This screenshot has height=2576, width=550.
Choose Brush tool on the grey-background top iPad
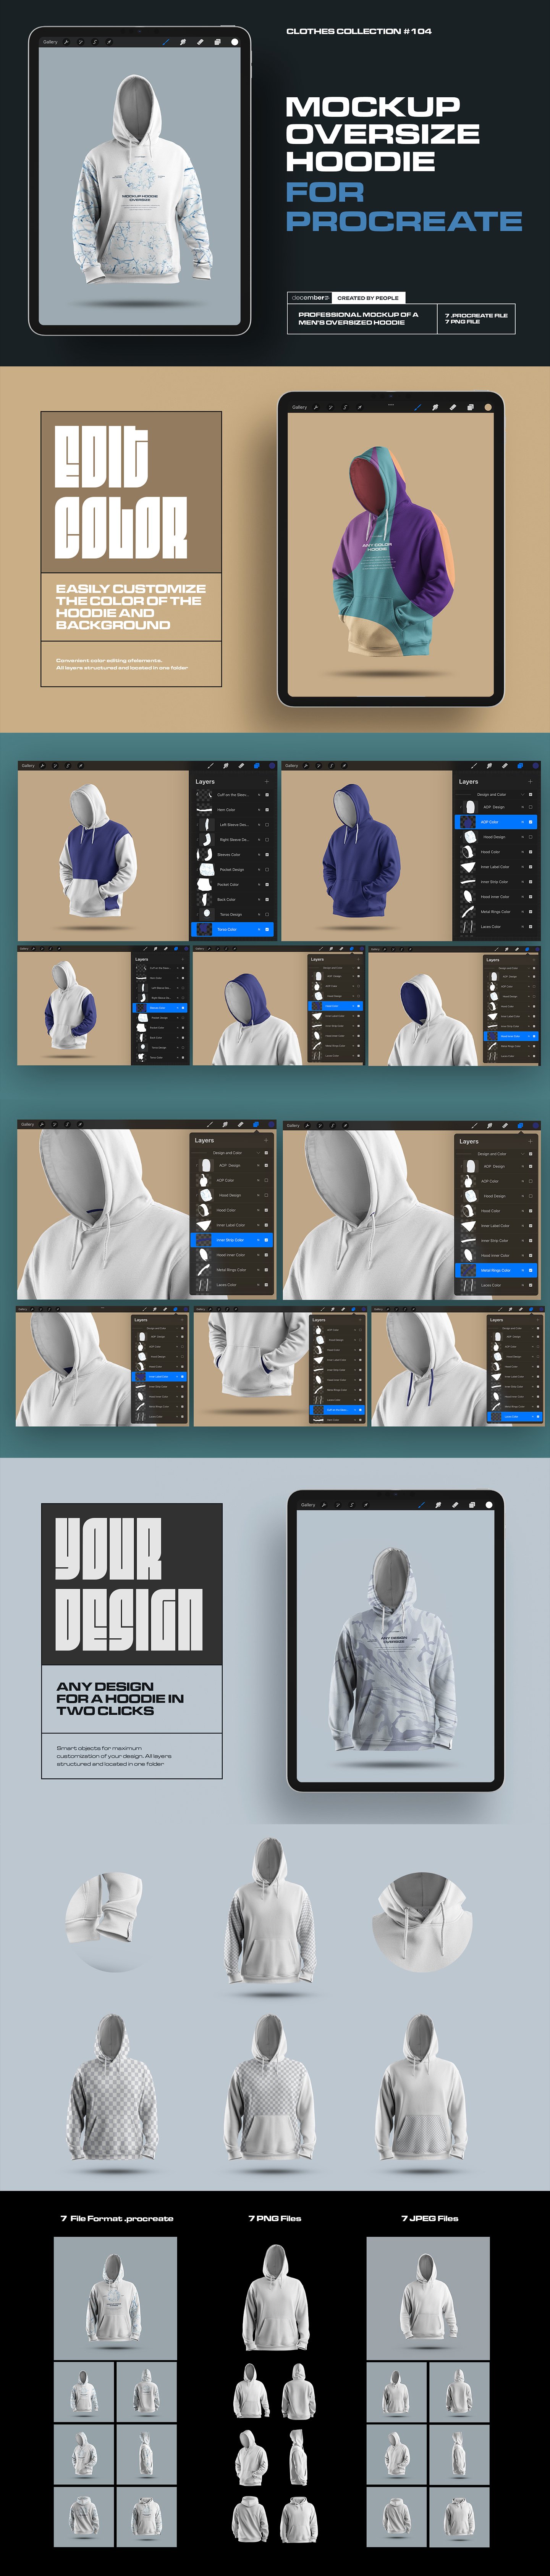point(166,42)
